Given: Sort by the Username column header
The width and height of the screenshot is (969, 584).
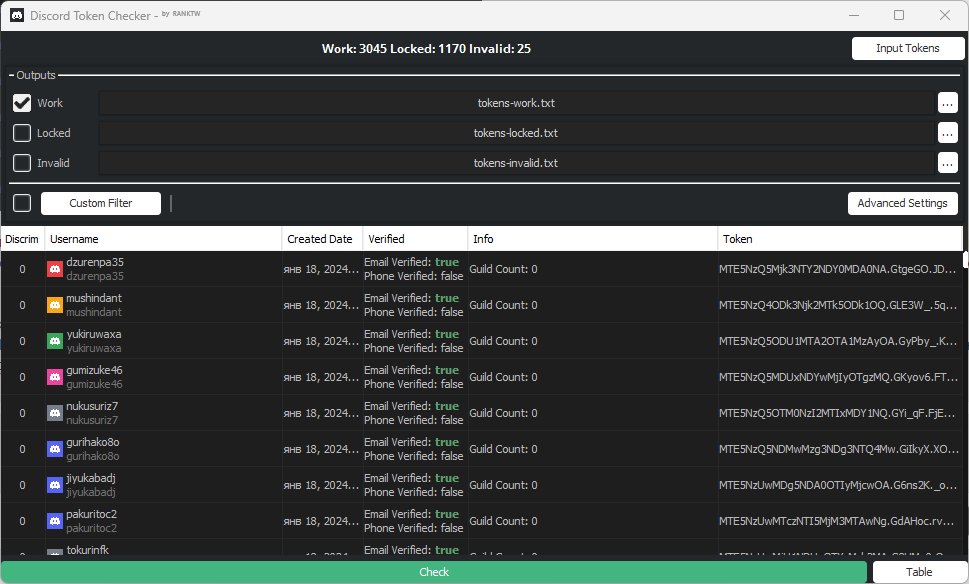Looking at the screenshot, I should tap(163, 239).
